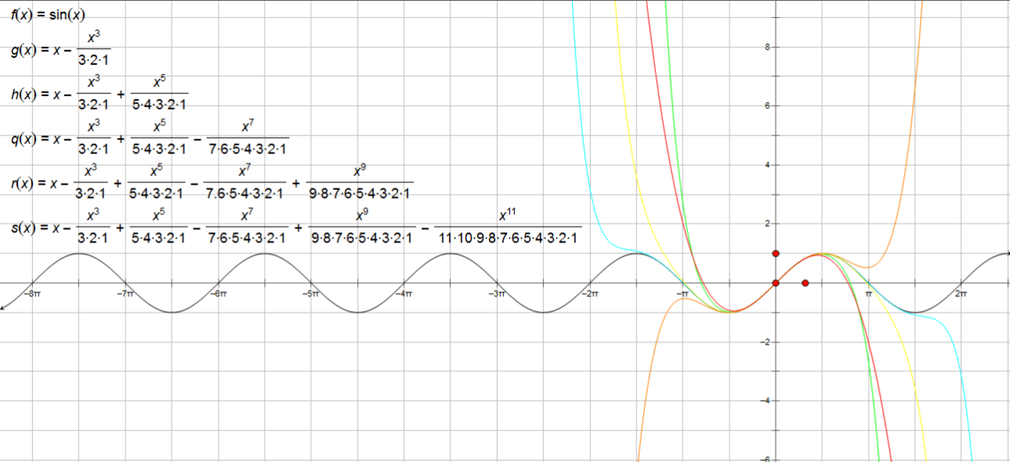Screen dimensions: 1010x462
Task: Click the red point on x-axis right of origin
Action: click(805, 283)
